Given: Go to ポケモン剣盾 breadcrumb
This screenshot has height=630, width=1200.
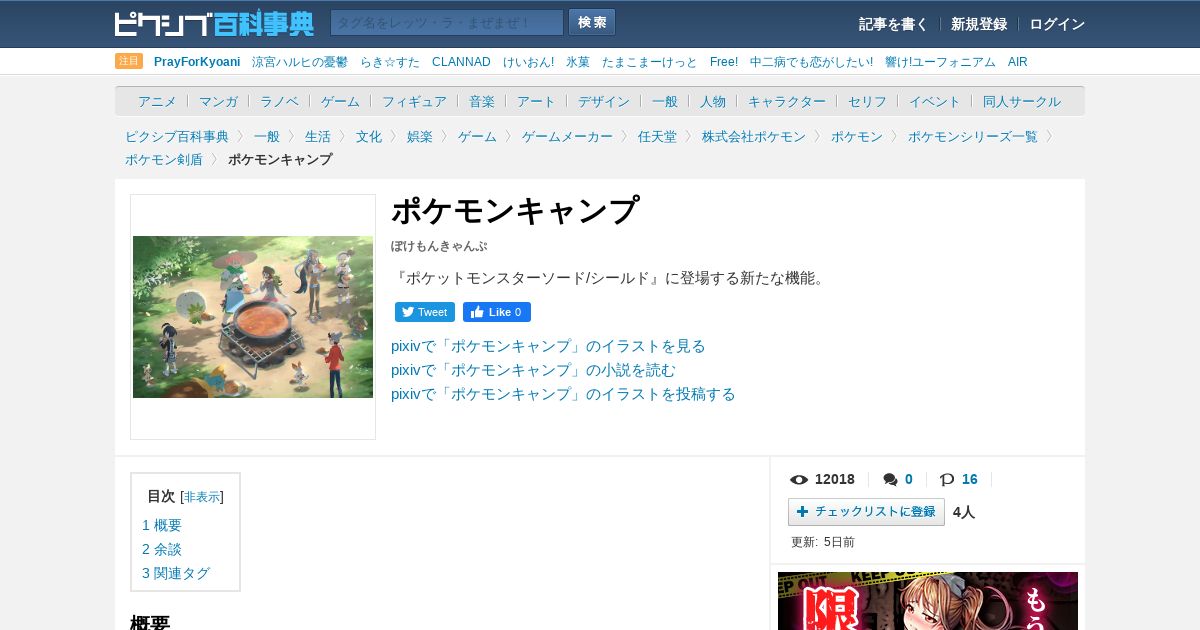Looking at the screenshot, I should coord(164,159).
